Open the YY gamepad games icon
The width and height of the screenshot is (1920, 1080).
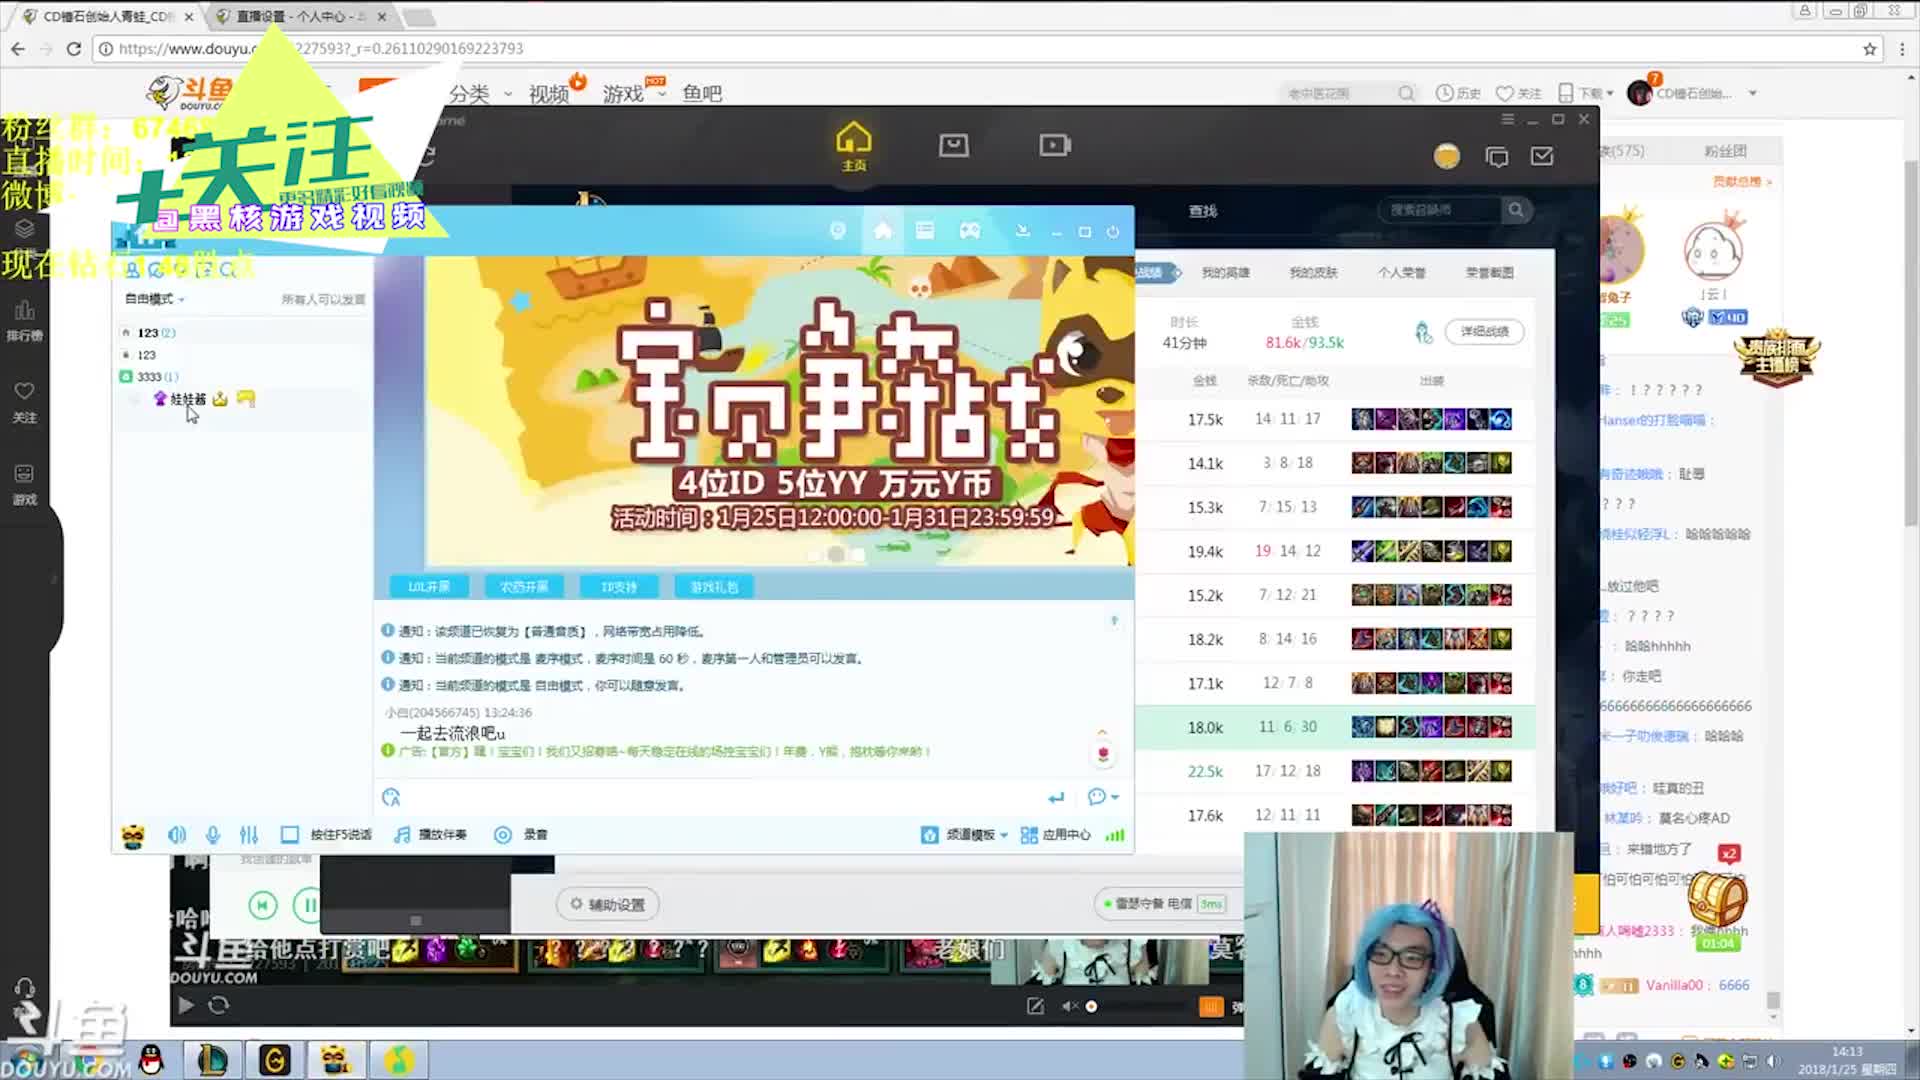tap(970, 231)
